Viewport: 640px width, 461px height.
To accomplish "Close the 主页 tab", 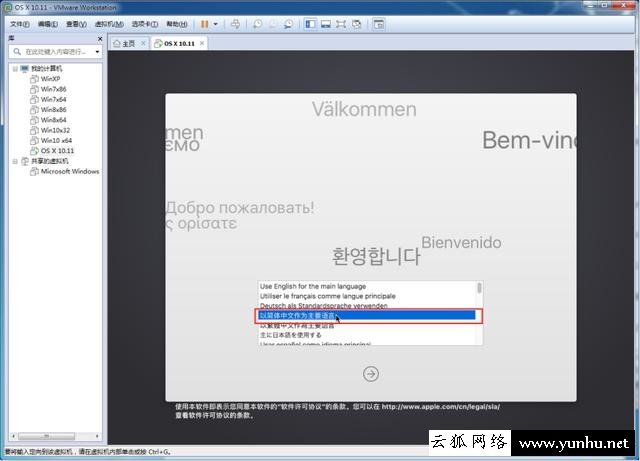I will (x=143, y=43).
